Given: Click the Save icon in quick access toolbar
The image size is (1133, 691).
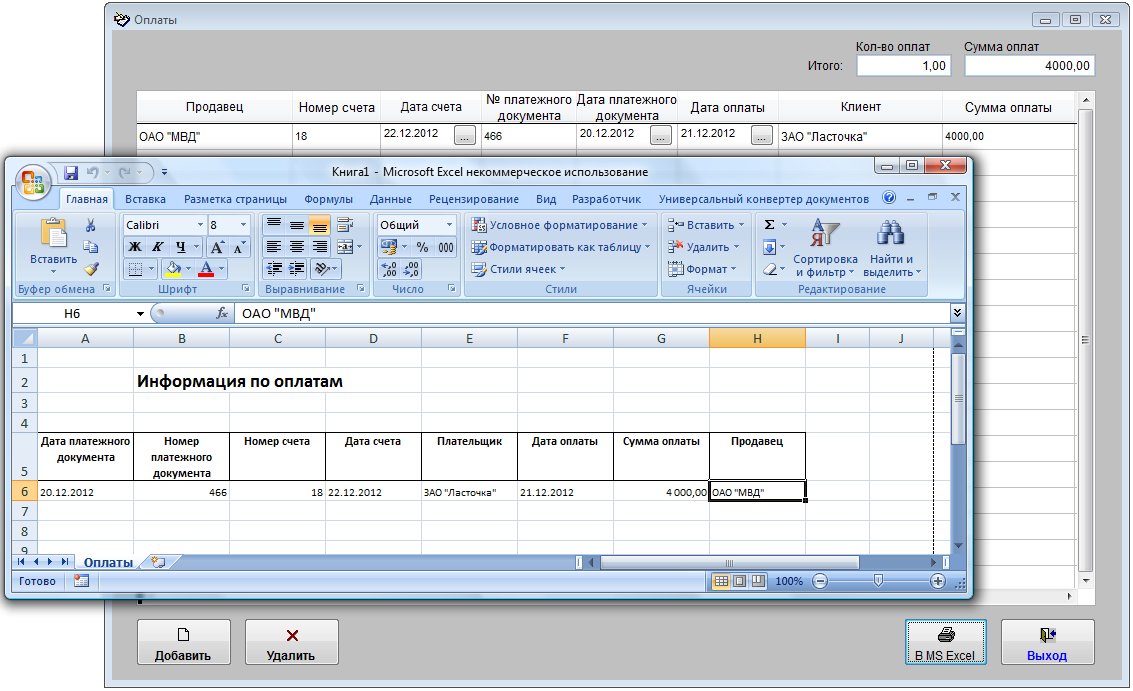Looking at the screenshot, I should click(x=71, y=172).
